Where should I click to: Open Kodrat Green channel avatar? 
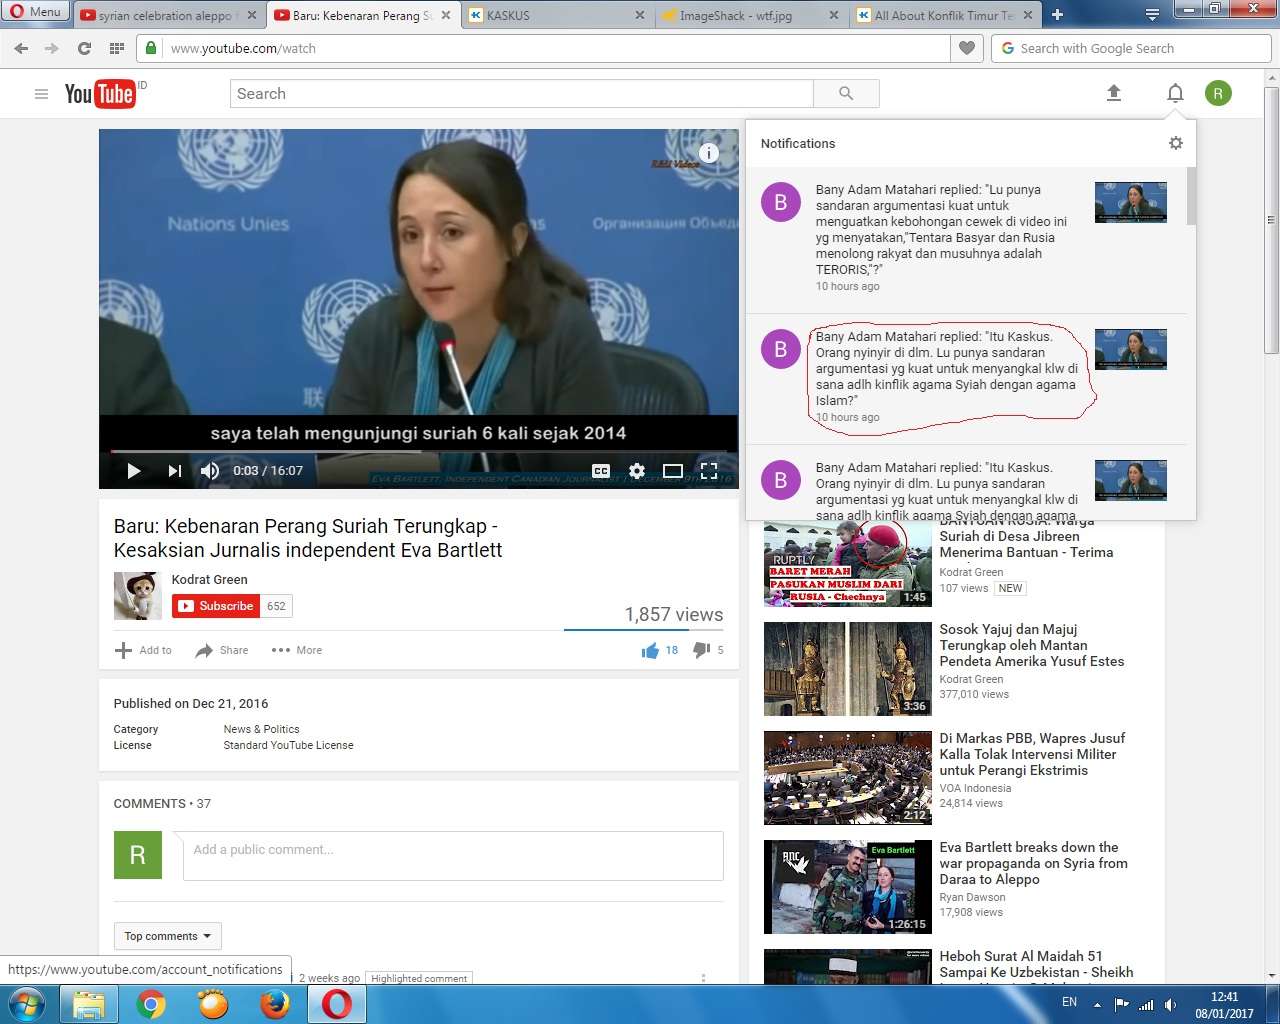click(x=138, y=596)
